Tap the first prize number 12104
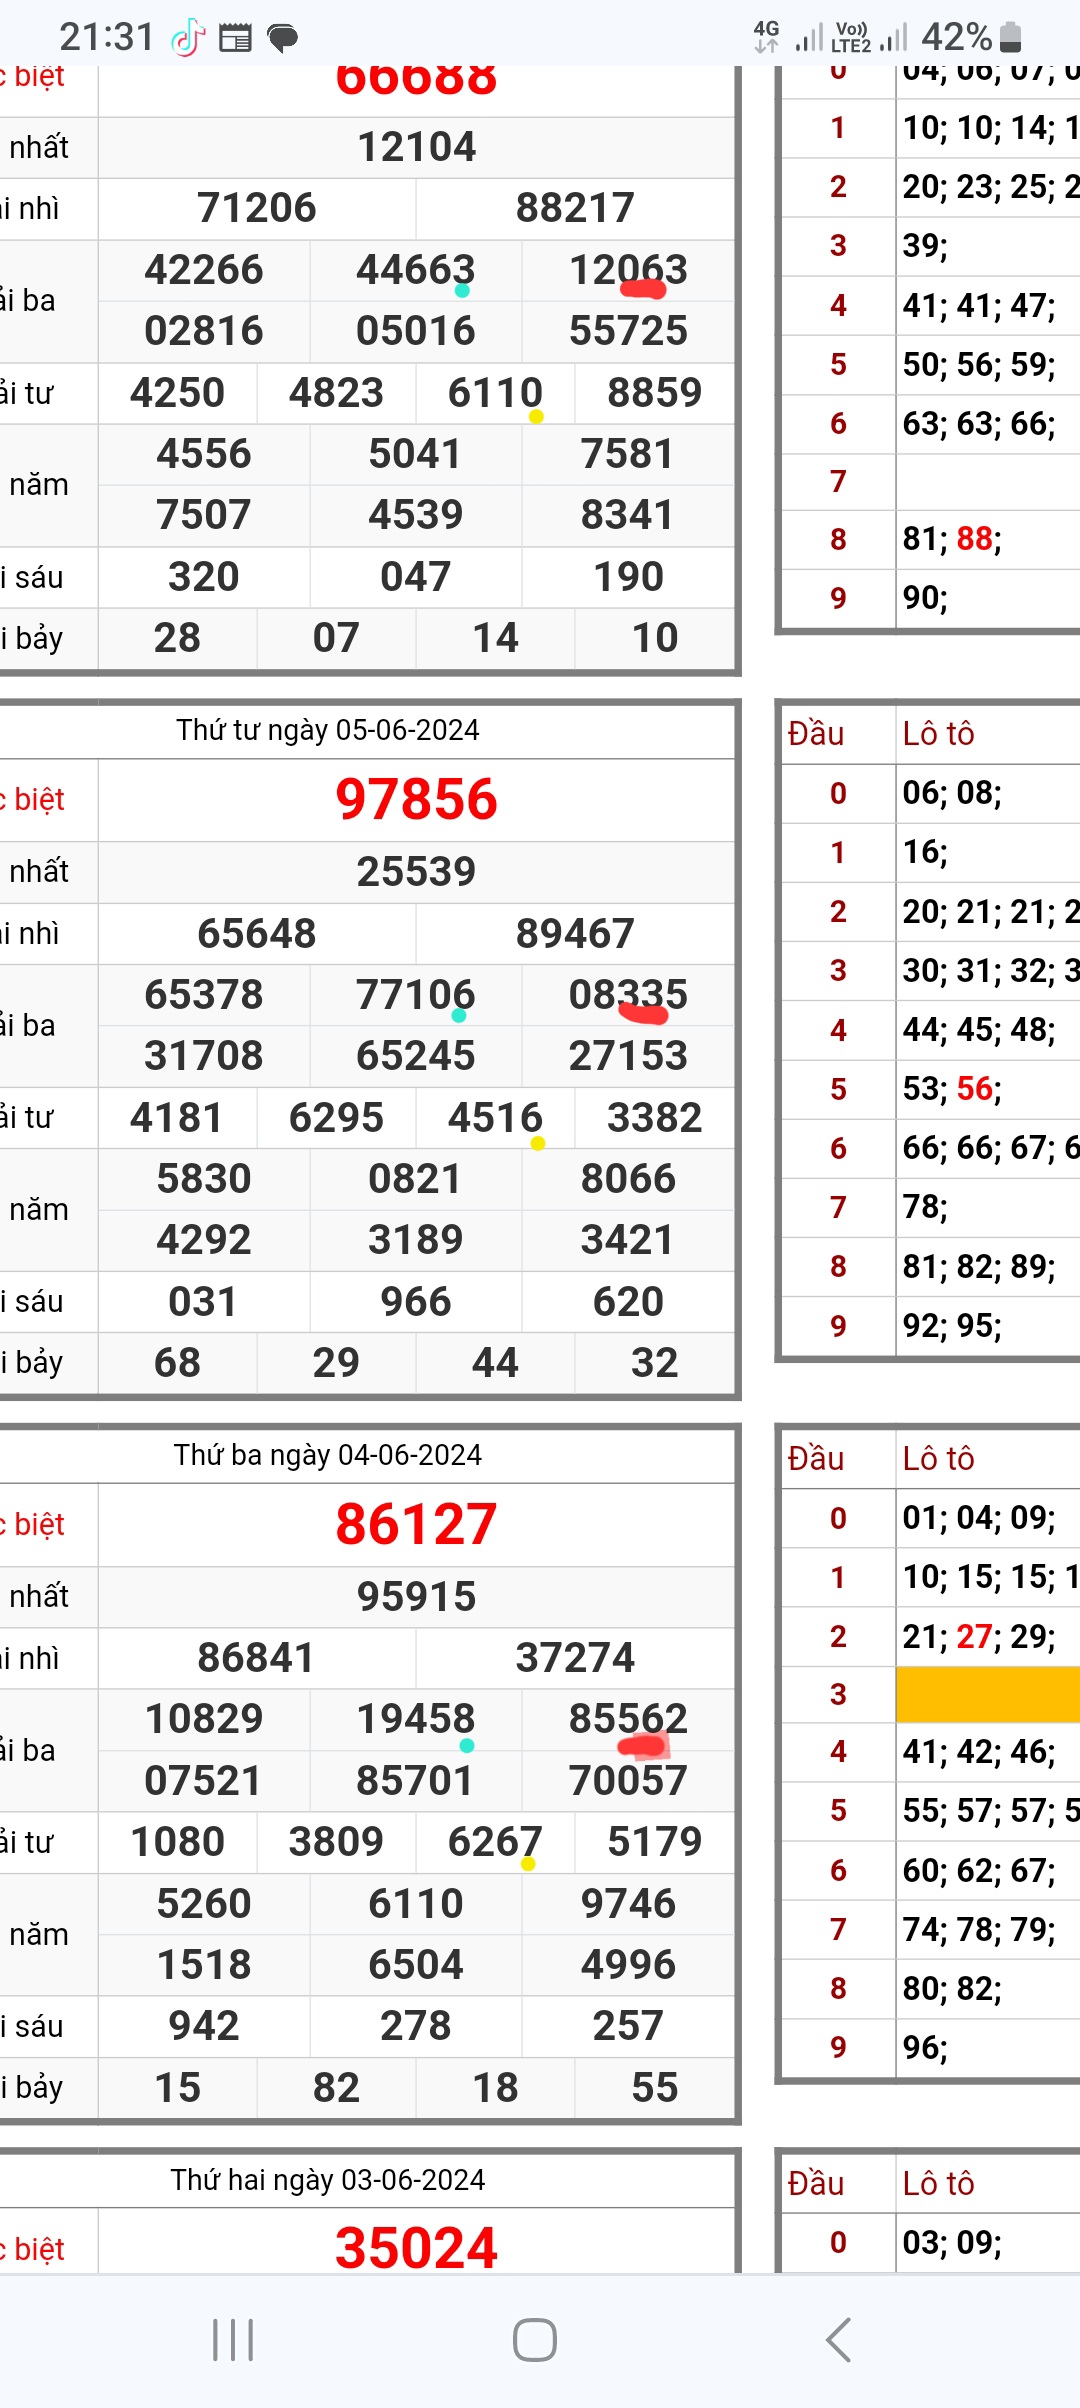1080x2408 pixels. coord(417,148)
